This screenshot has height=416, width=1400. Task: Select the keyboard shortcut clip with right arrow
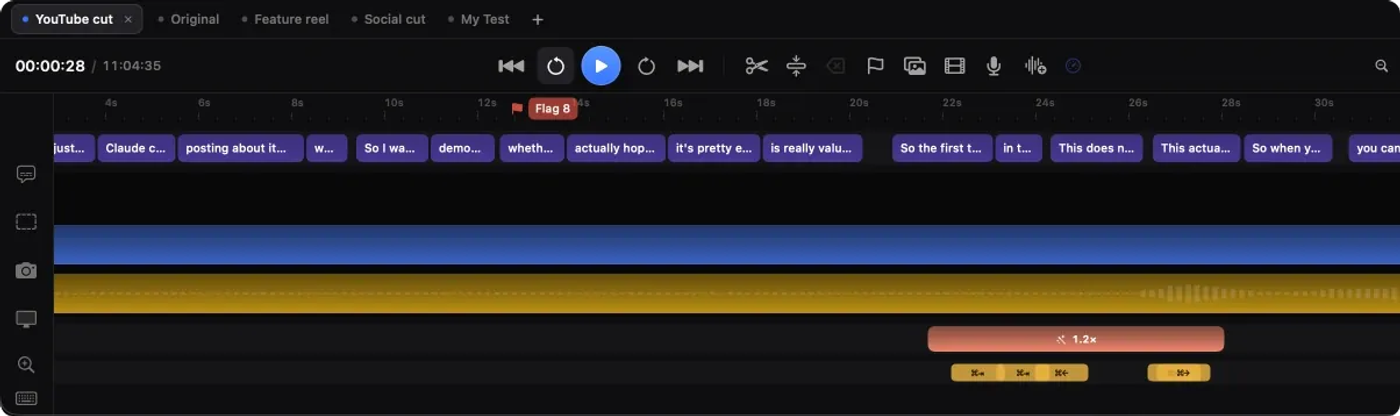(x=1179, y=373)
